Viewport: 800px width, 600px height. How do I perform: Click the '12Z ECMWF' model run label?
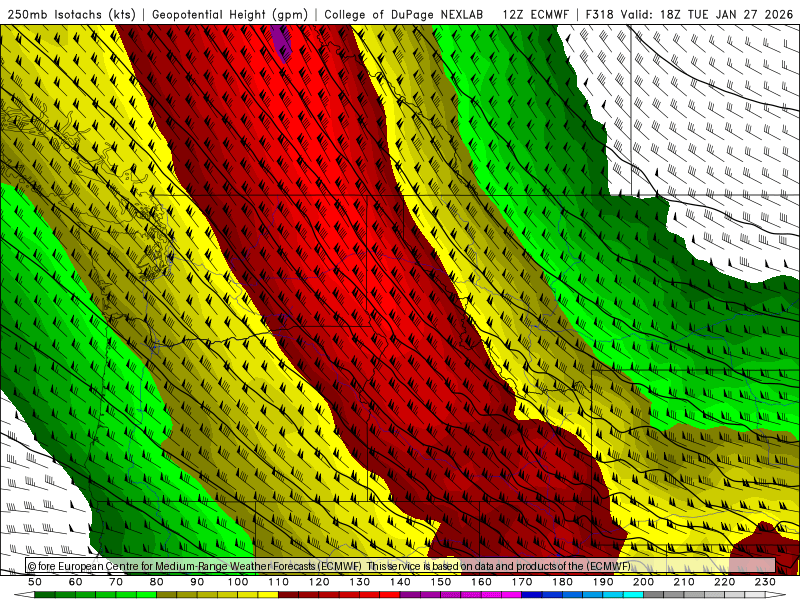(x=535, y=15)
